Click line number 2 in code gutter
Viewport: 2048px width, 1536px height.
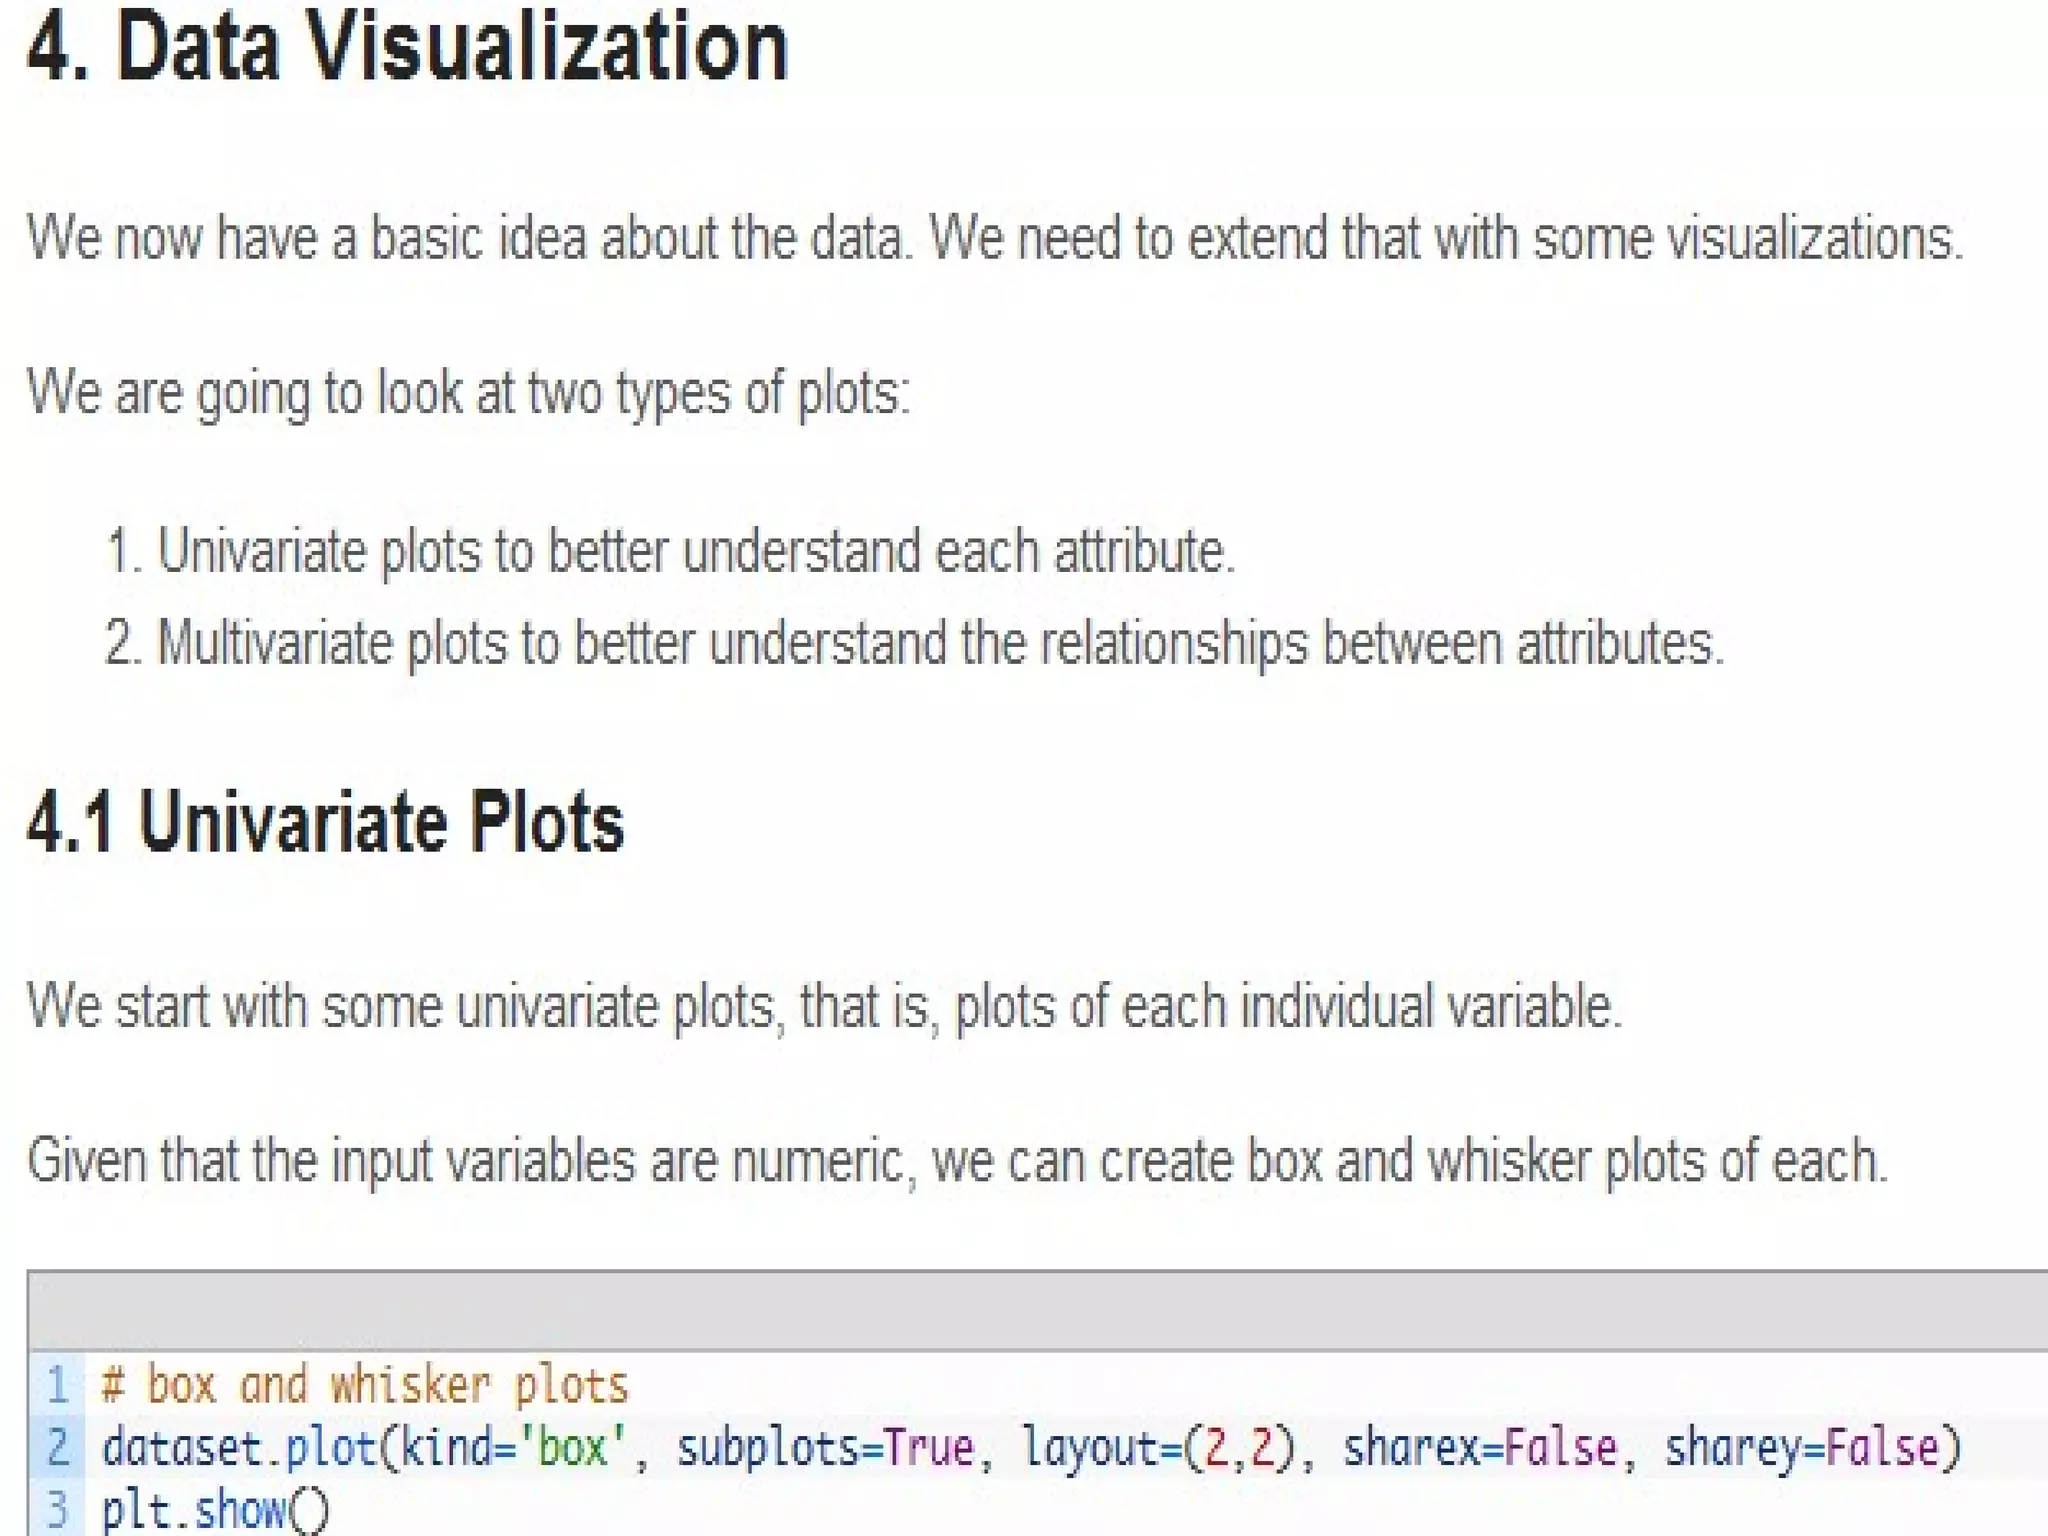[57, 1447]
